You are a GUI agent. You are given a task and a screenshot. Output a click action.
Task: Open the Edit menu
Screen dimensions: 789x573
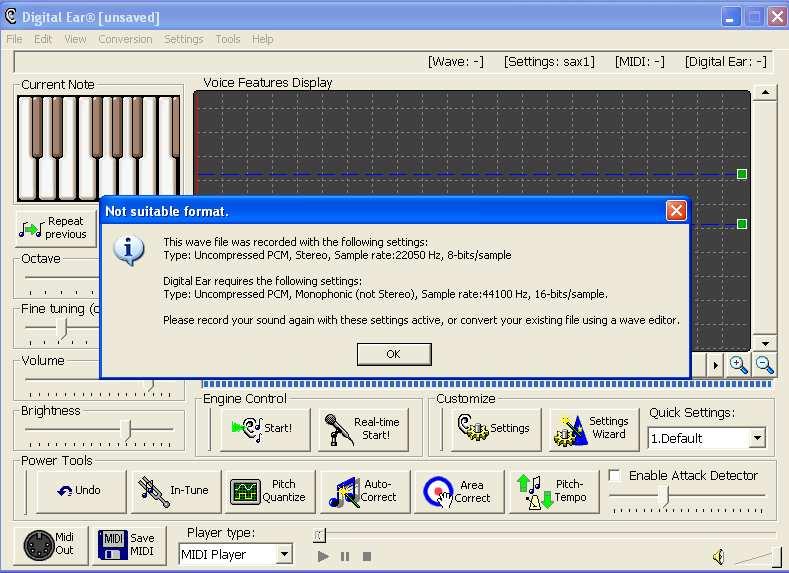[x=43, y=39]
